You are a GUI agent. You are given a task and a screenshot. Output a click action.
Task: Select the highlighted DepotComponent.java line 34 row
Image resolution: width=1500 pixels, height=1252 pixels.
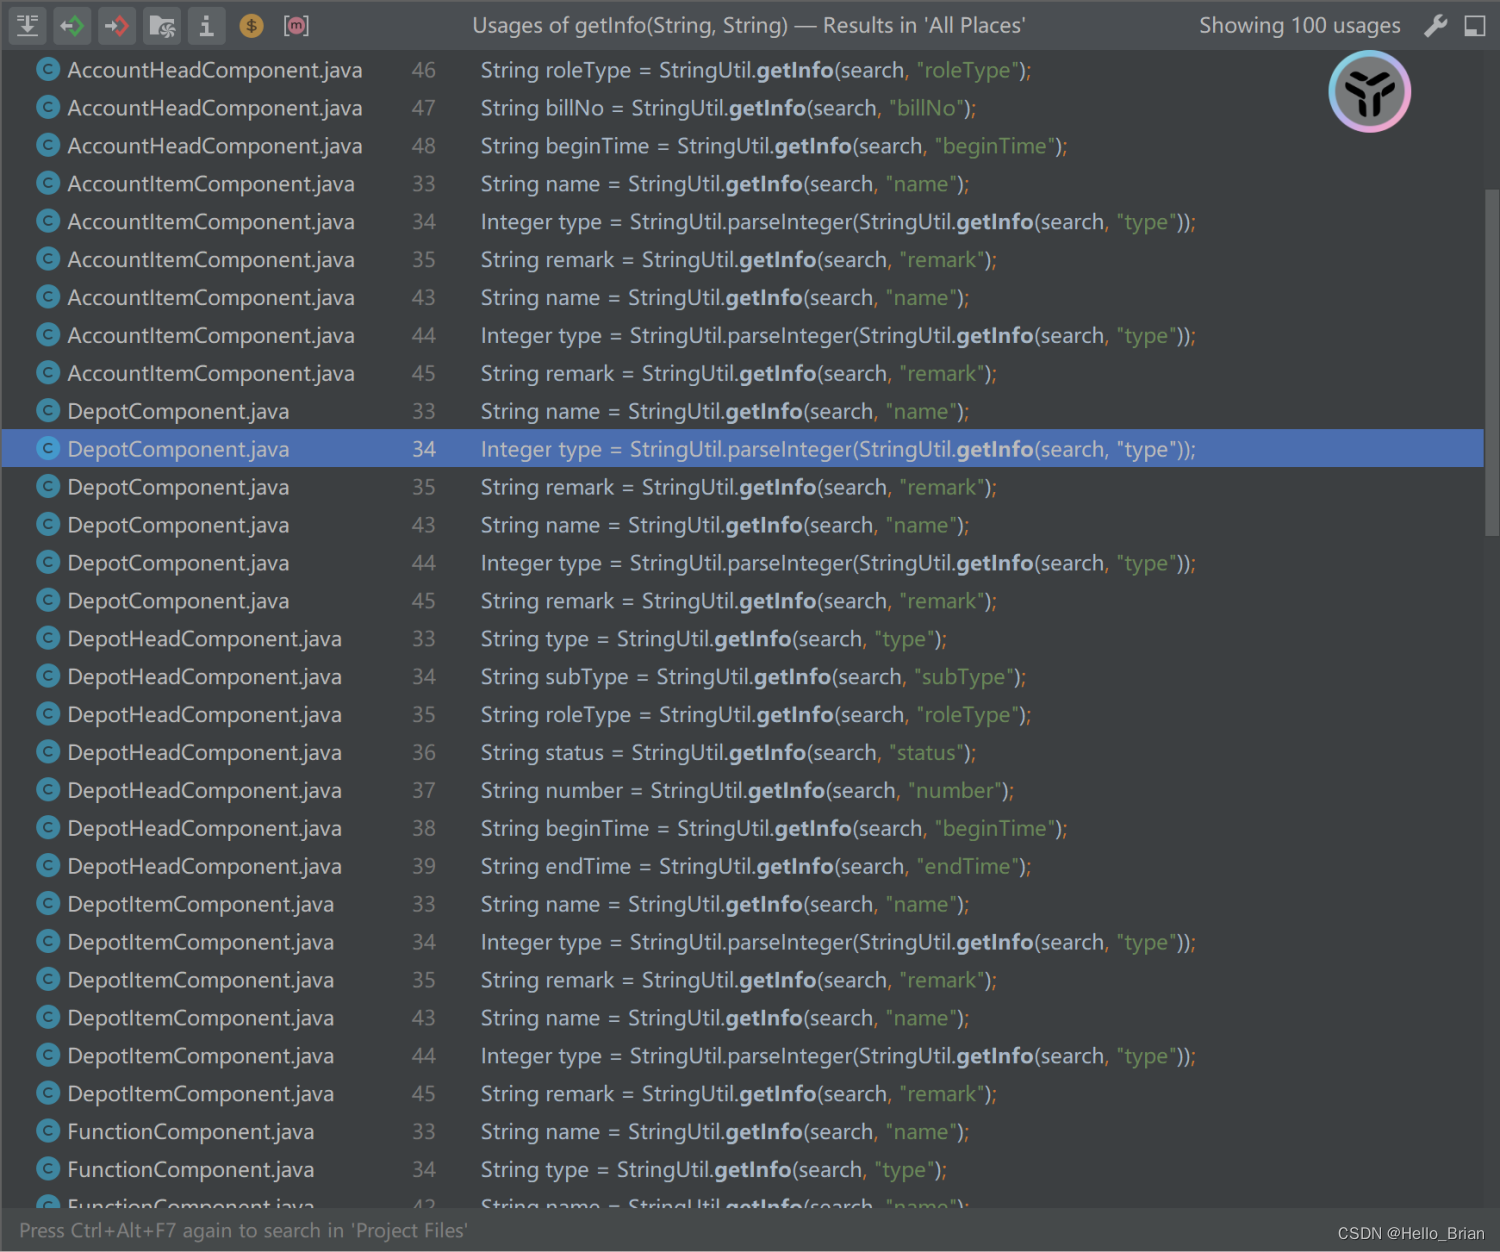coord(742,449)
